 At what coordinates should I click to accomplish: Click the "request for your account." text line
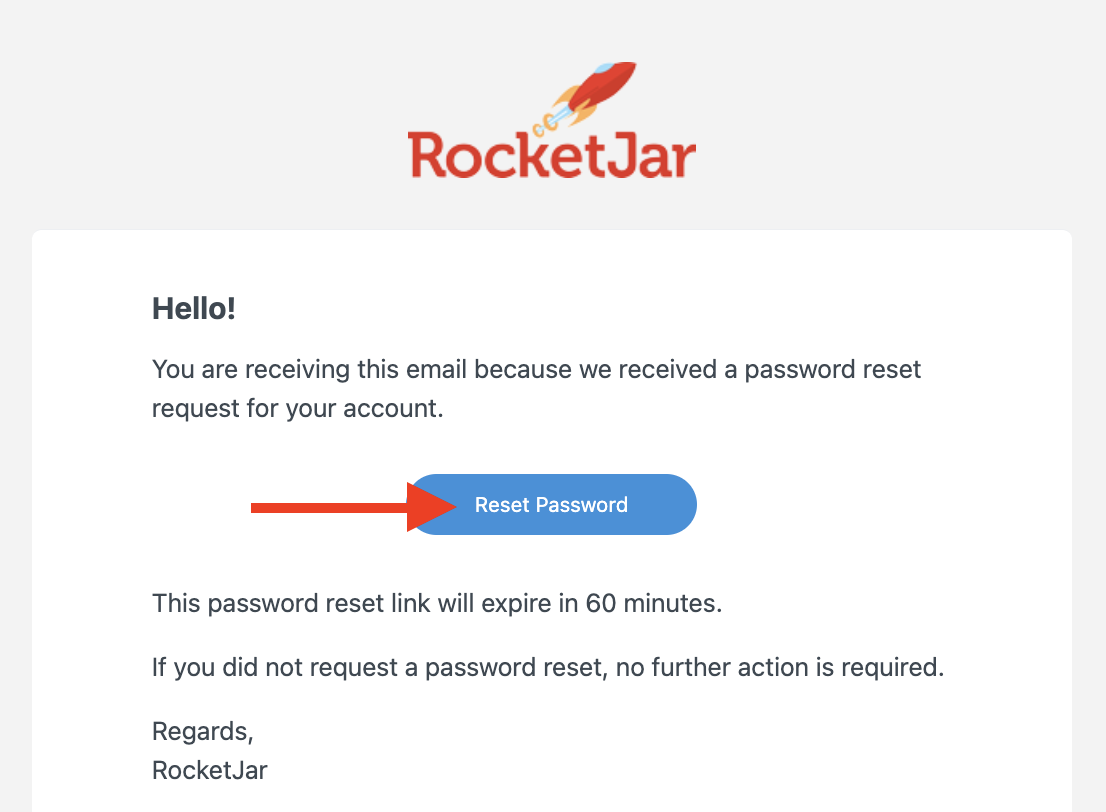click(298, 408)
